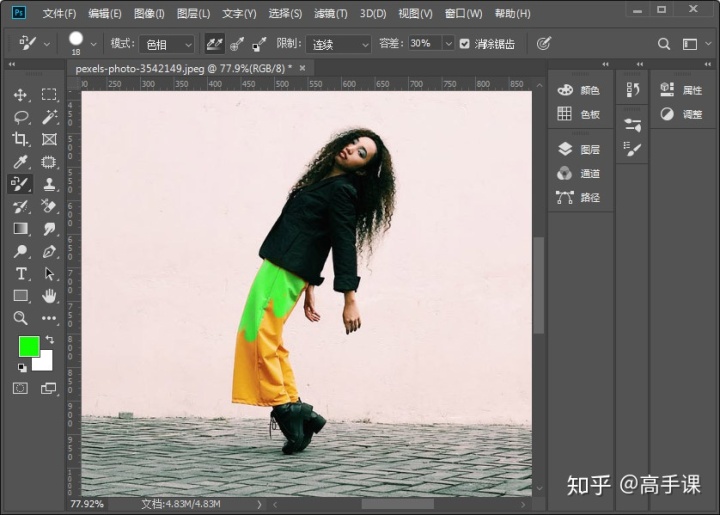The height and width of the screenshot is (515, 720).
Task: Open the 窗口(W) menu
Action: (x=463, y=13)
